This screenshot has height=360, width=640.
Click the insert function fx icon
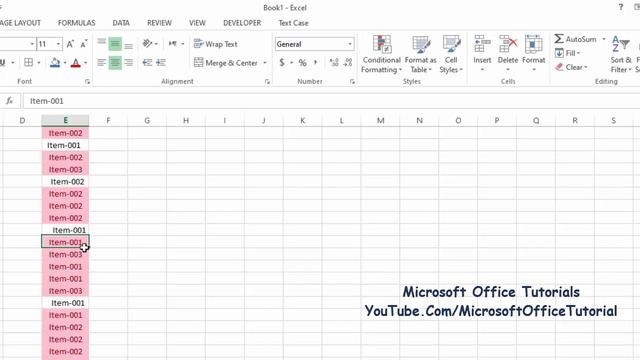pos(9,101)
